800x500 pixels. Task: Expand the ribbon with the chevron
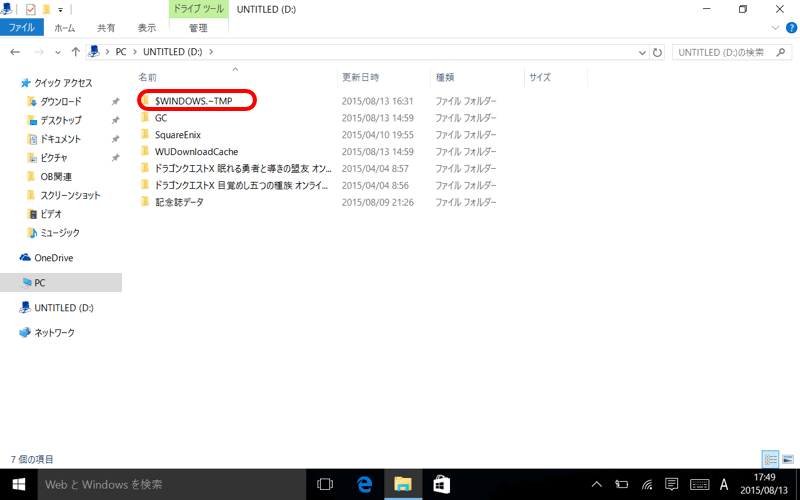coord(774,28)
